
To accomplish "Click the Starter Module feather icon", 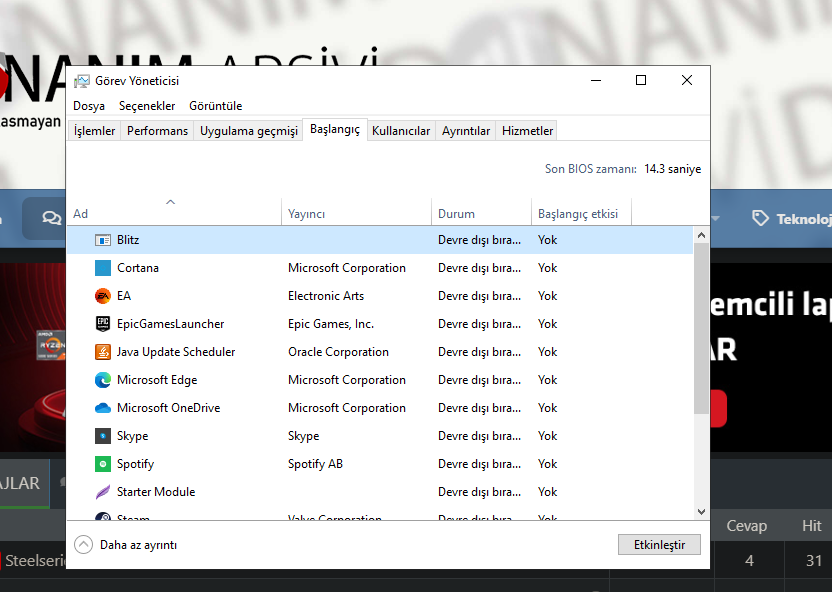I will [102, 492].
